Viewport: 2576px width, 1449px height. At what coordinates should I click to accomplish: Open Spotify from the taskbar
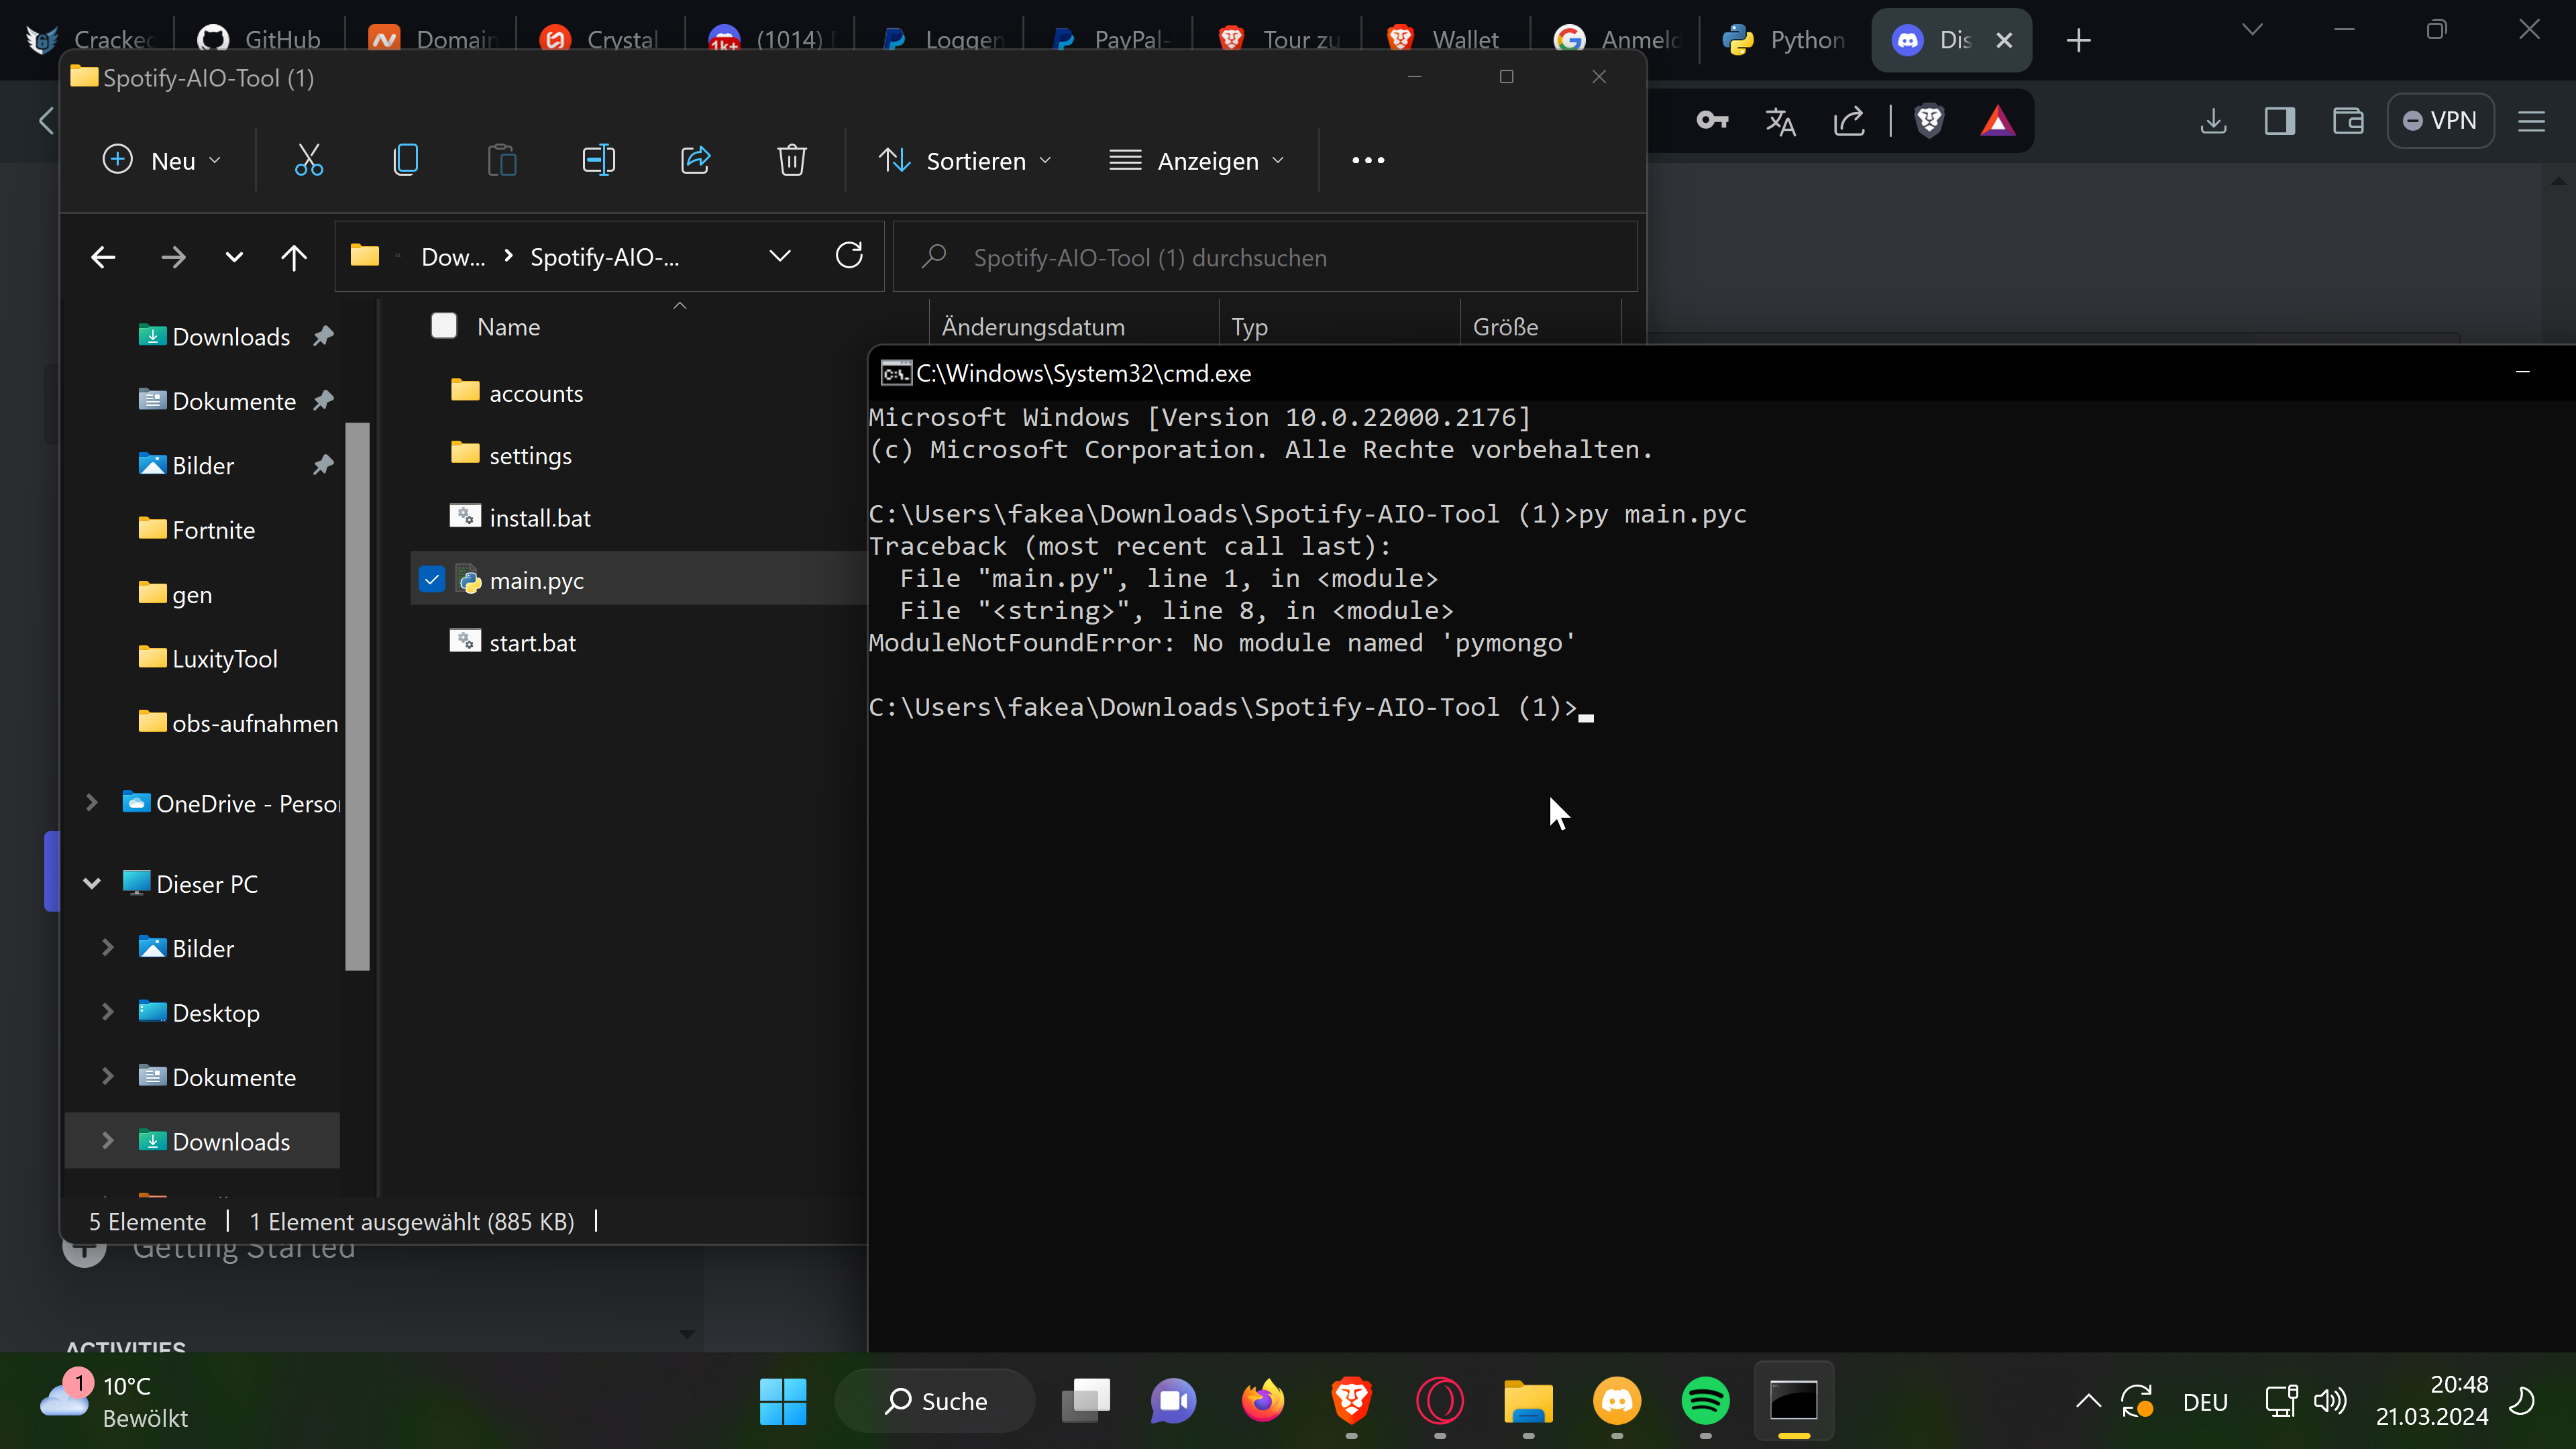click(1705, 1400)
